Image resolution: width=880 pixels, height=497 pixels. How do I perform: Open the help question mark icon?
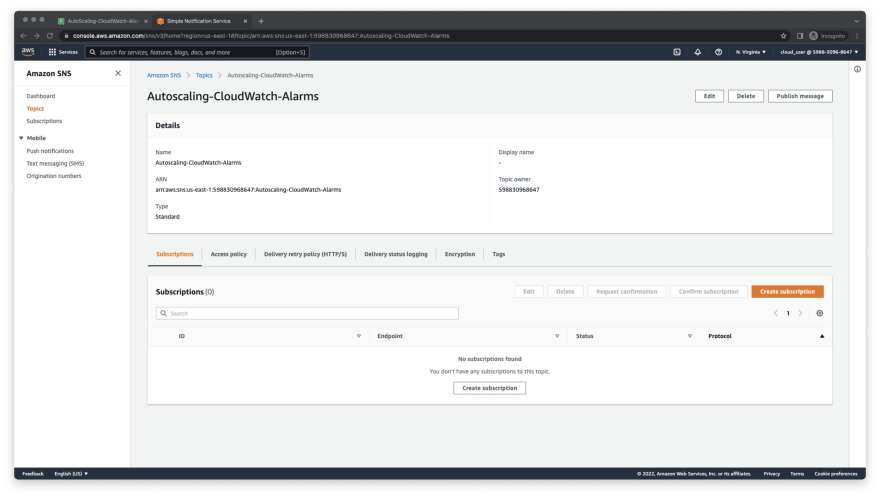(x=718, y=52)
